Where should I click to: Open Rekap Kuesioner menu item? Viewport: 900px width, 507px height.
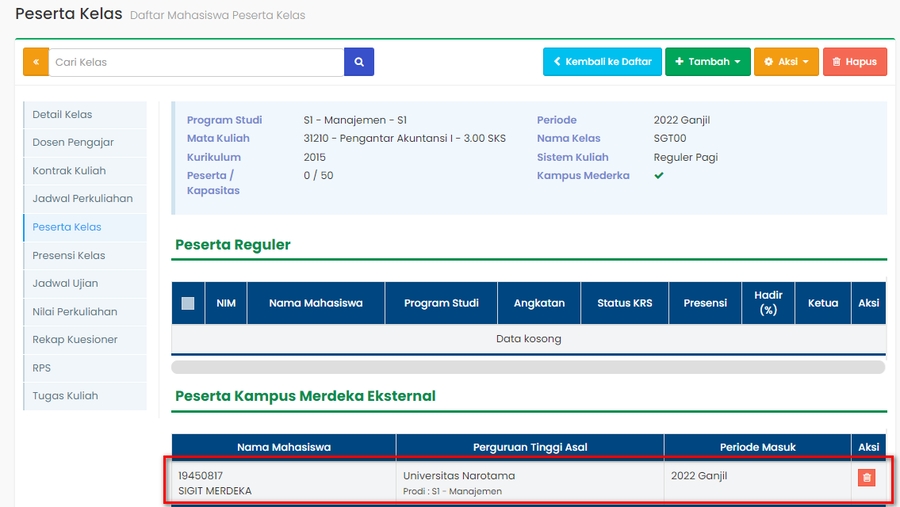[x=74, y=339]
